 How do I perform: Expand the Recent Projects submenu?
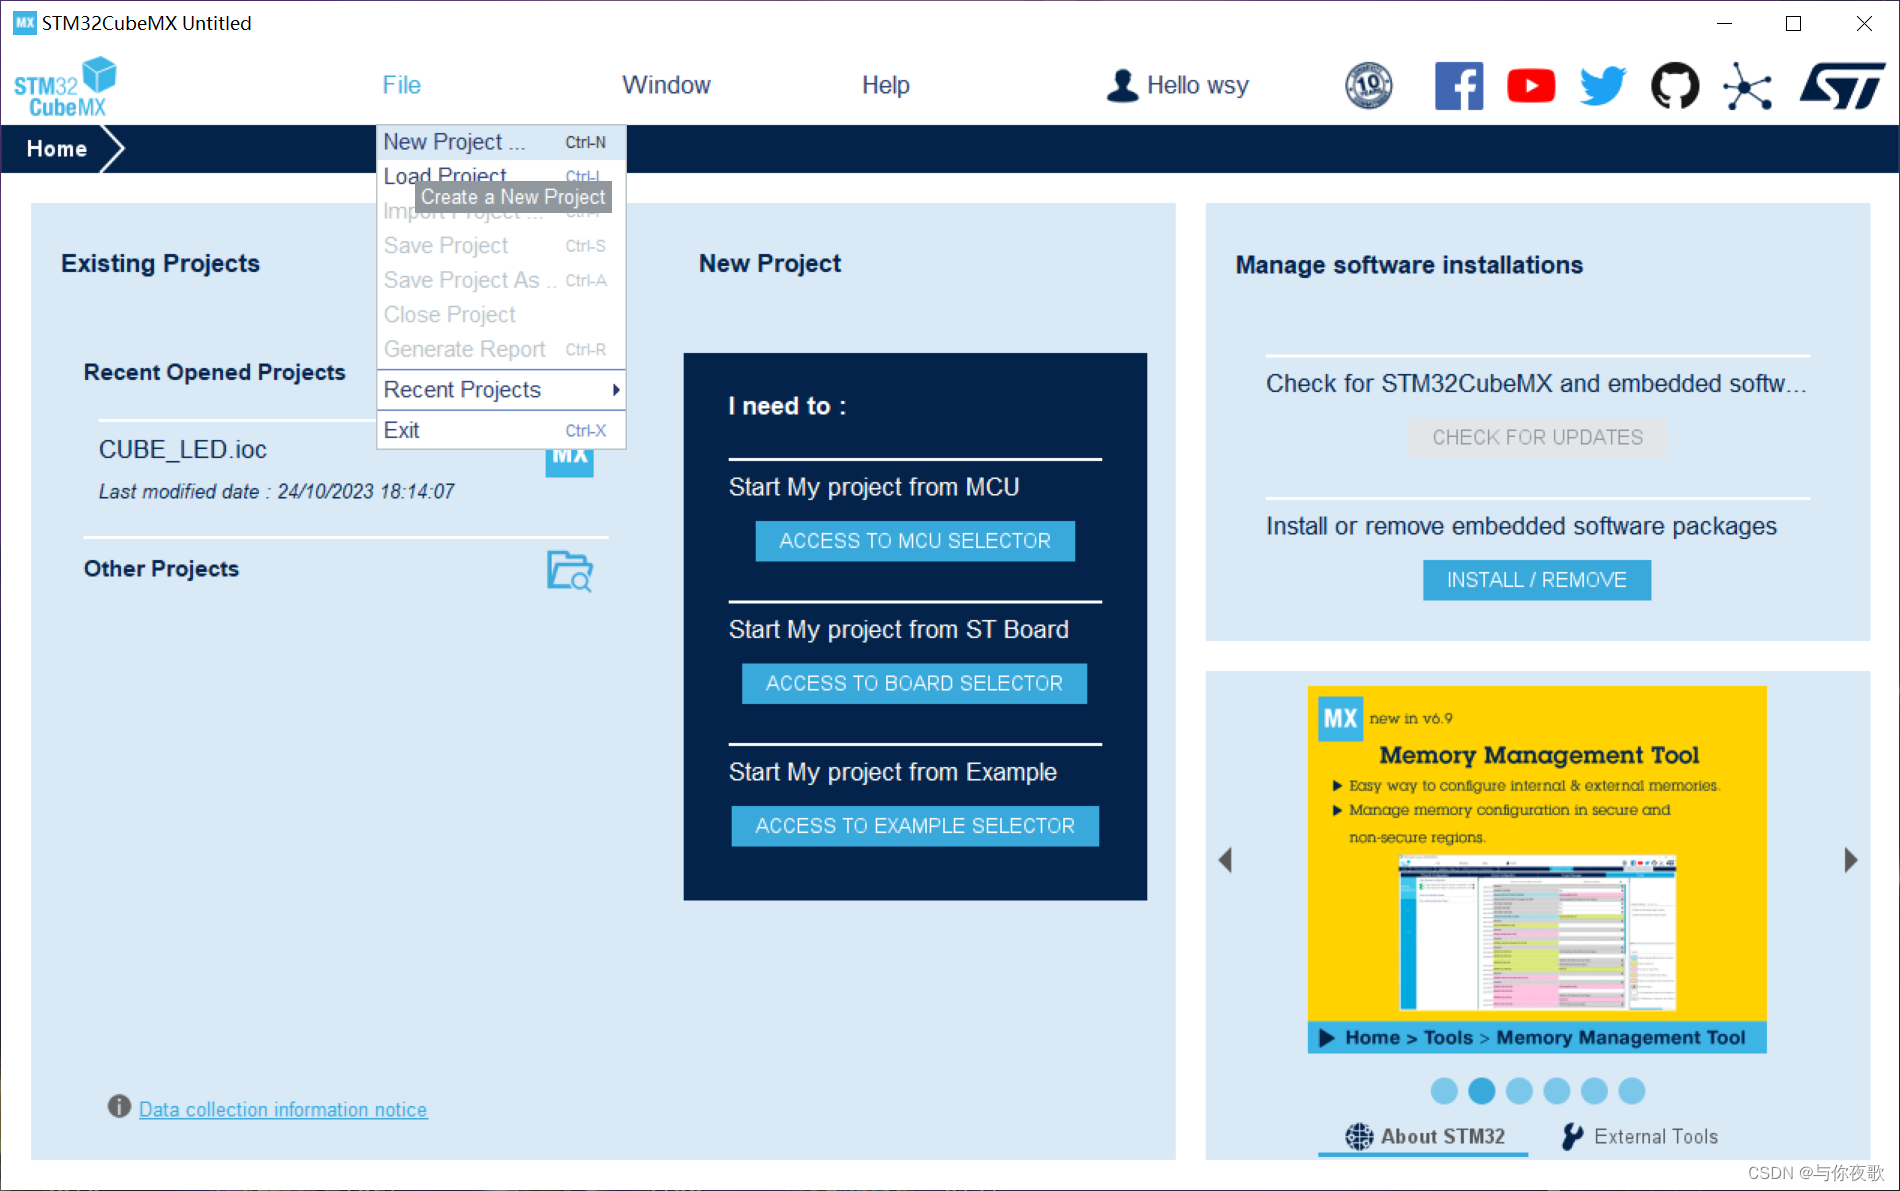[501, 390]
